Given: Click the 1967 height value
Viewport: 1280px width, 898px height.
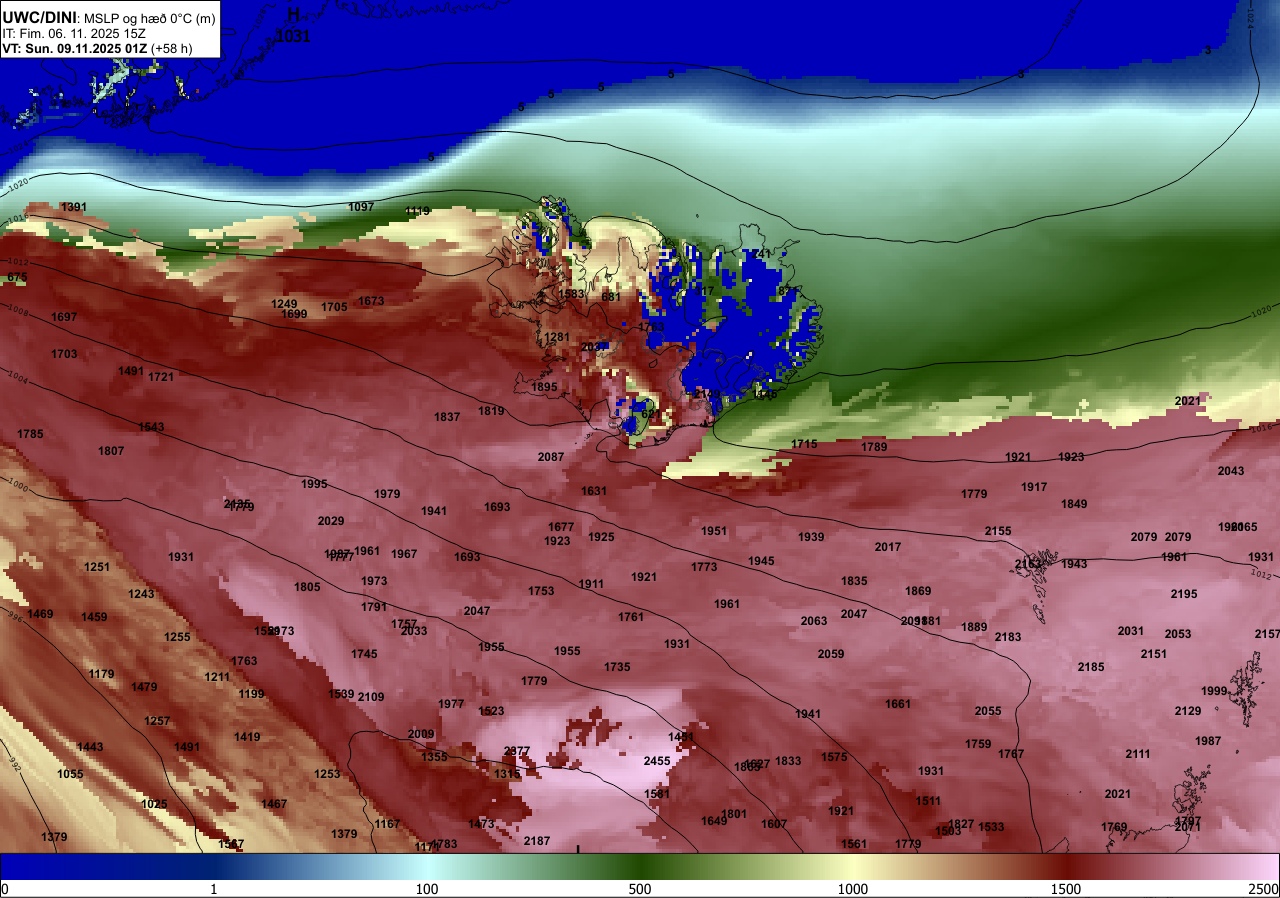Looking at the screenshot, I should point(404,554).
